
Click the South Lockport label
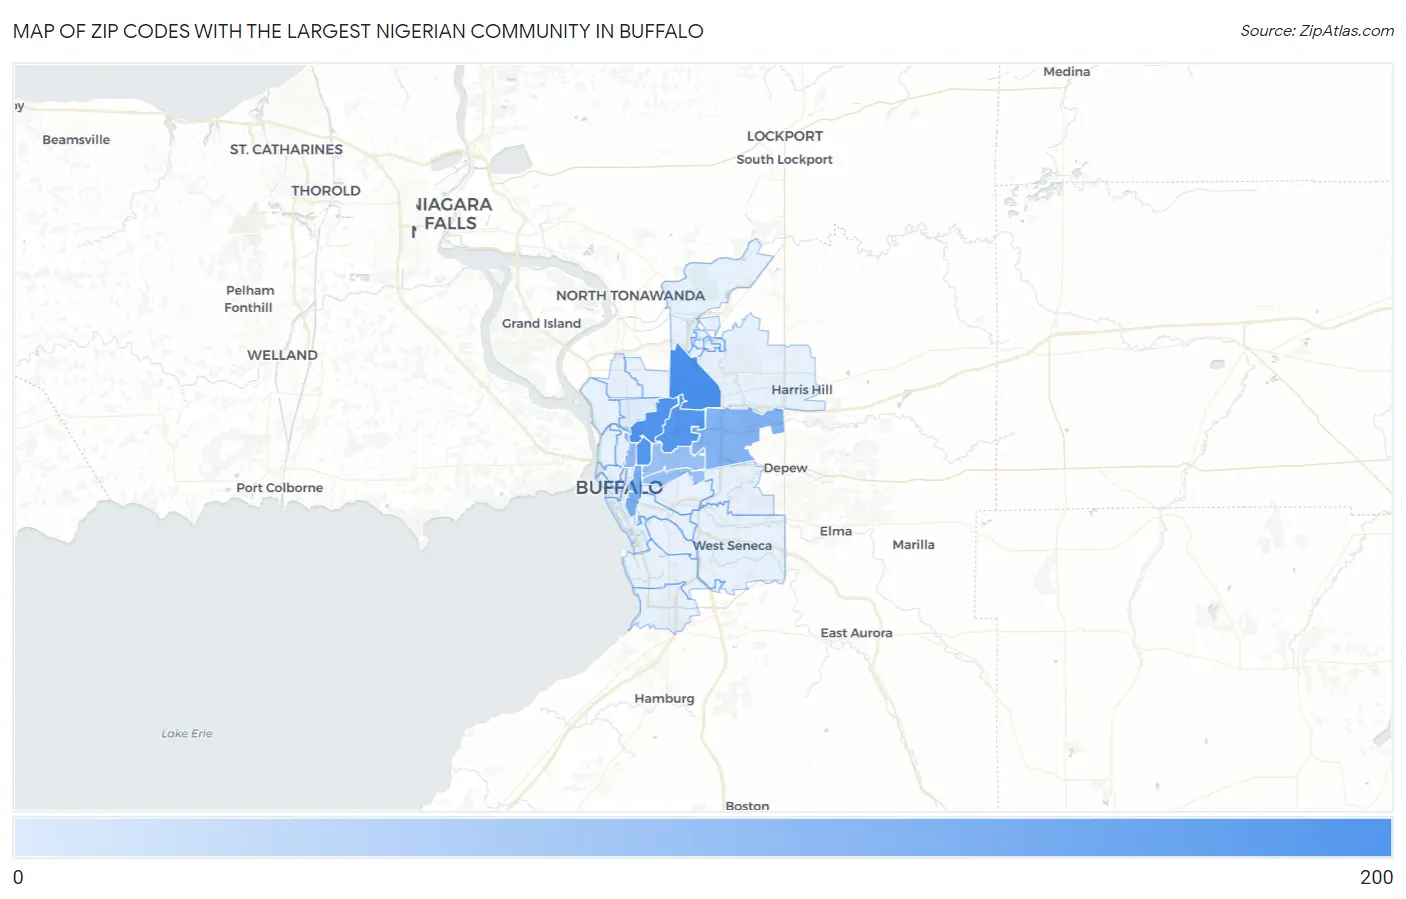pyautogui.click(x=784, y=159)
